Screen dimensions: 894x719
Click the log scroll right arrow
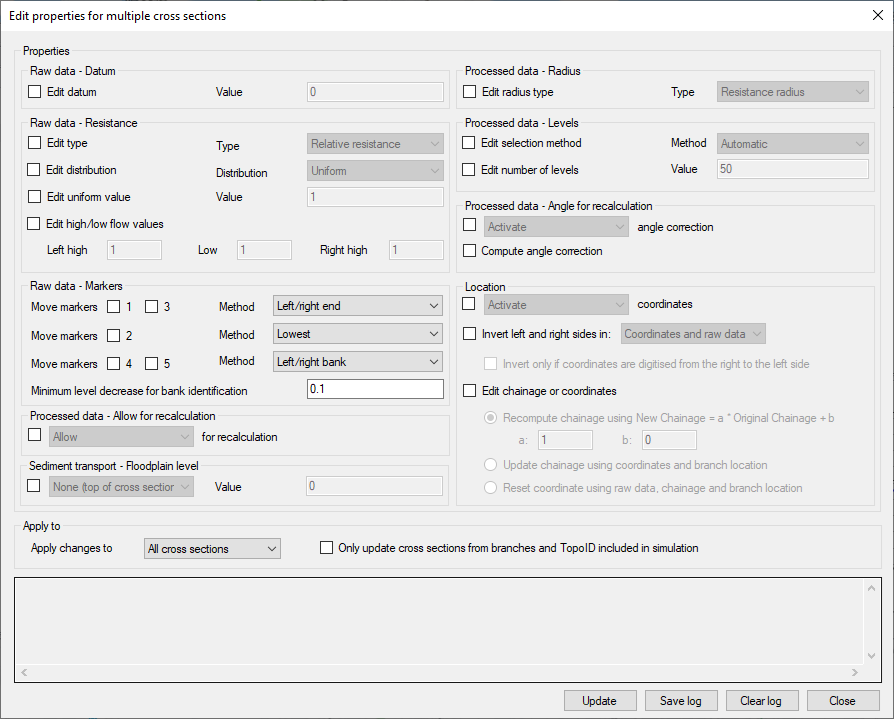point(855,672)
